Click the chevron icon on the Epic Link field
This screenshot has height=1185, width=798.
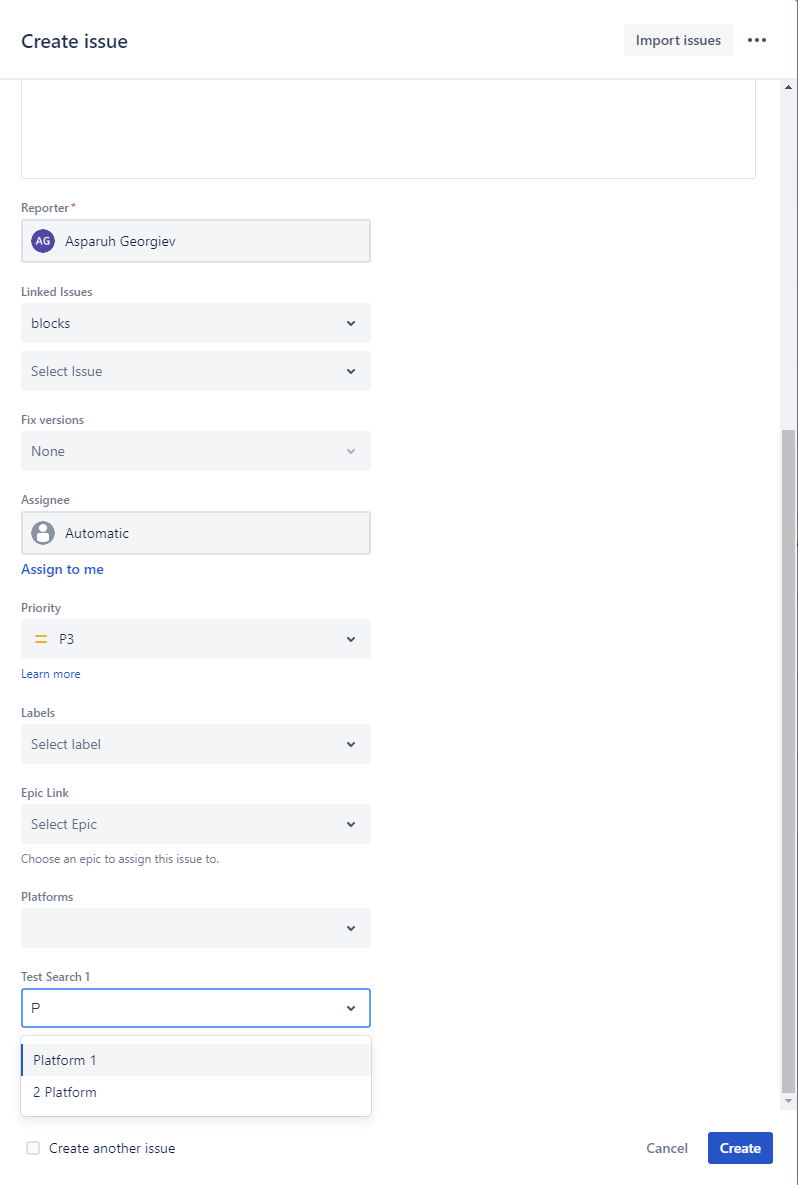point(351,824)
